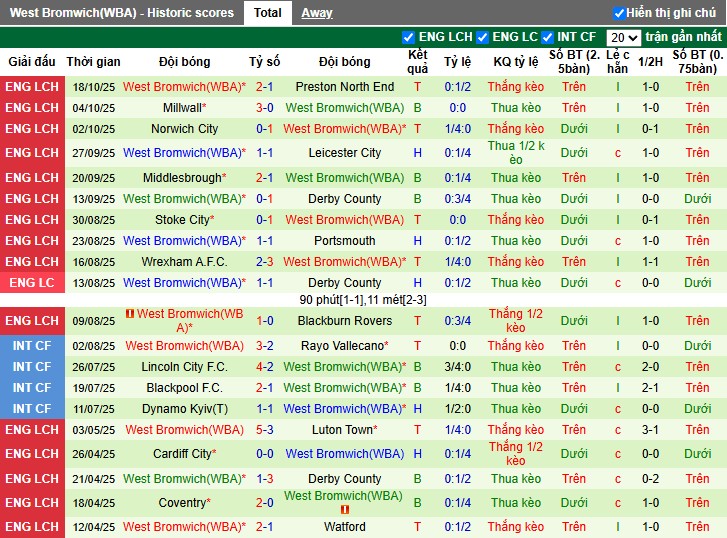This screenshot has width=727, height=538.
Task: Click the ENG LC league cell on 13/08/25
Action: (32, 282)
